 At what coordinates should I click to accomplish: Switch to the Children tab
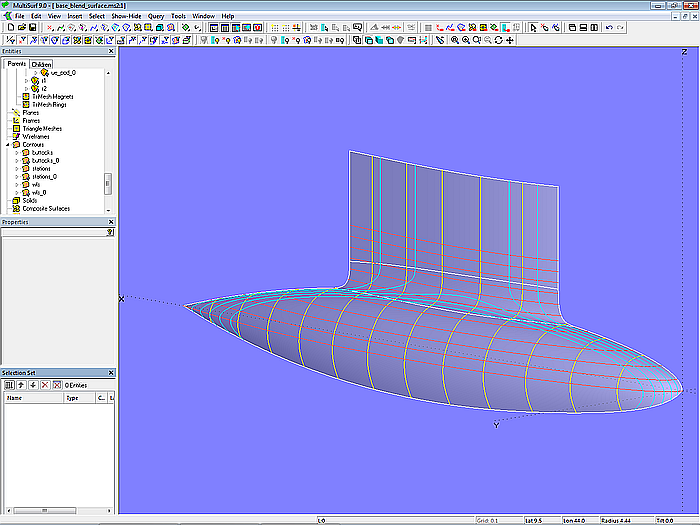coord(41,64)
